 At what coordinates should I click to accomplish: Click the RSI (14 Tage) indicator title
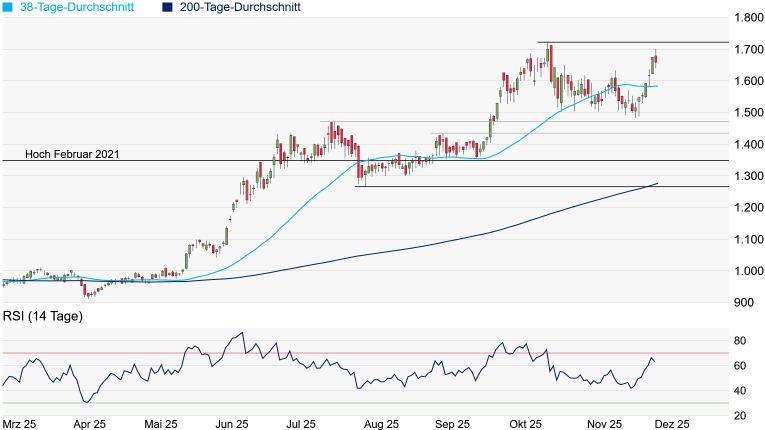[42, 317]
